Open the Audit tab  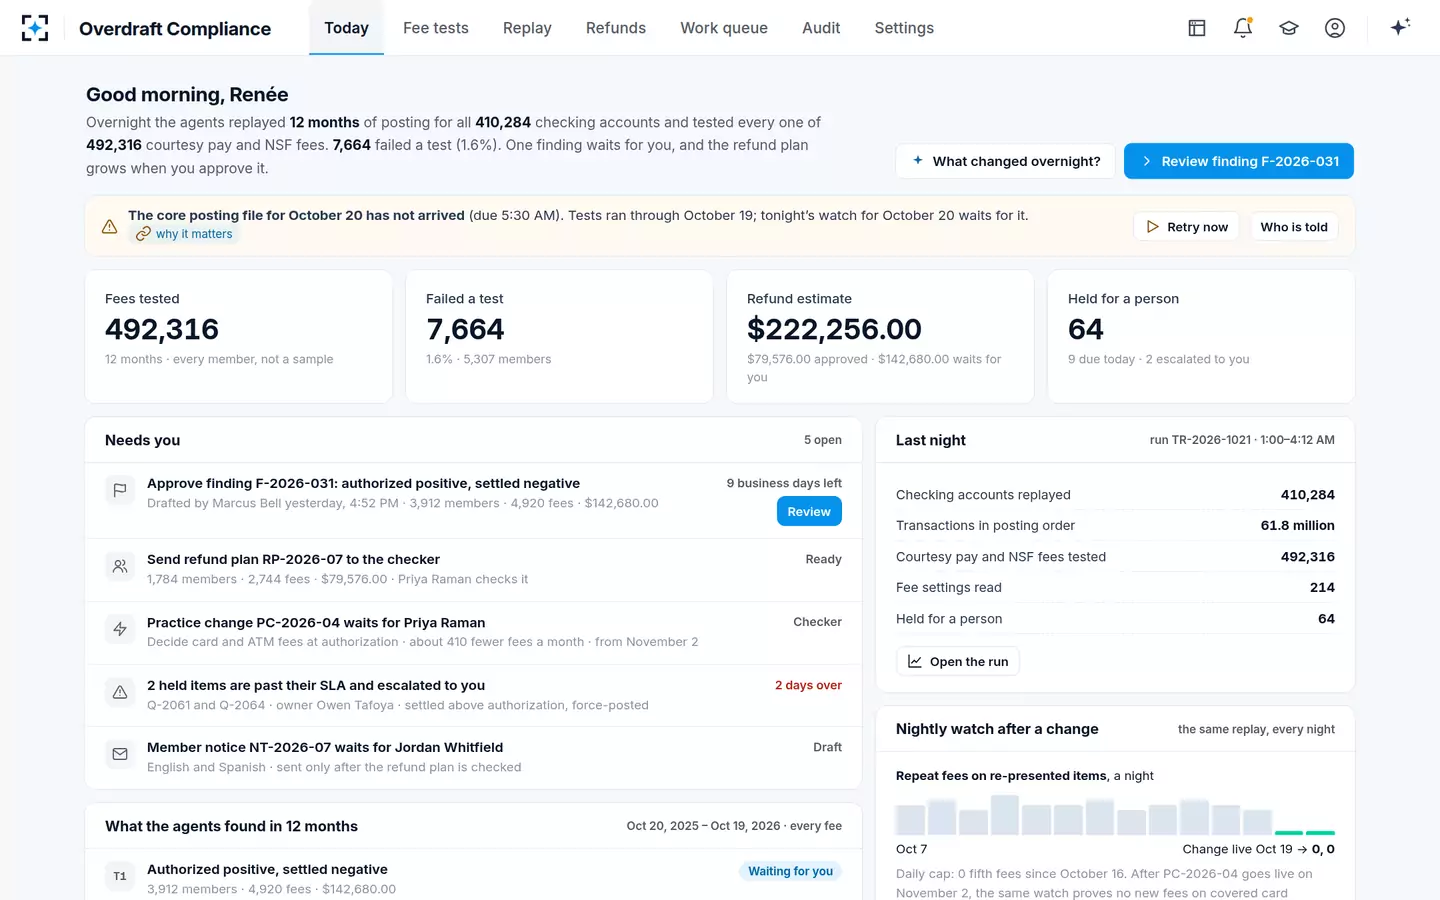821,28
